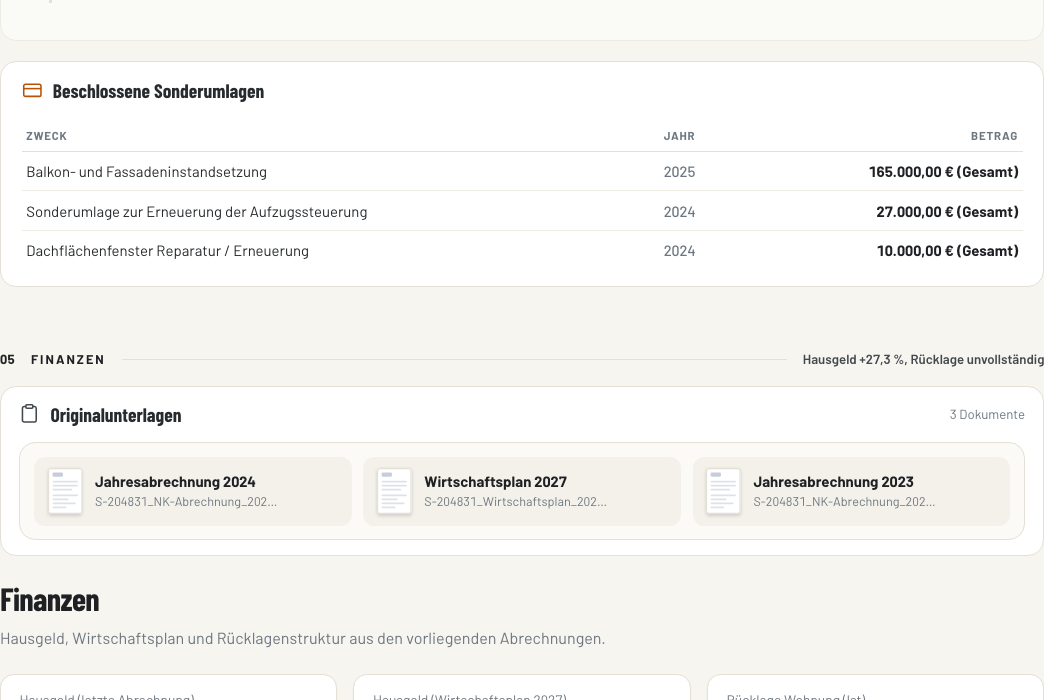Screen dimensions: 1044x700
Task: Open the Jahresabrechnung 2023 document card
Action: coord(851,492)
